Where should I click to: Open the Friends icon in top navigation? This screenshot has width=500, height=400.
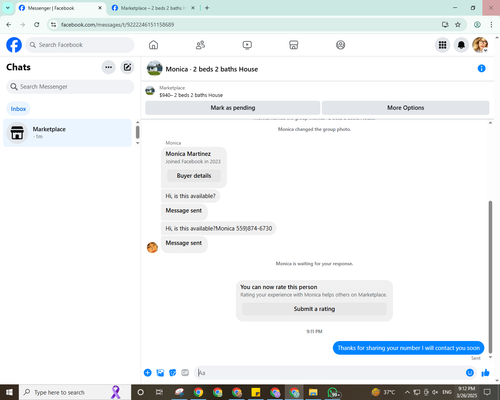(200, 45)
